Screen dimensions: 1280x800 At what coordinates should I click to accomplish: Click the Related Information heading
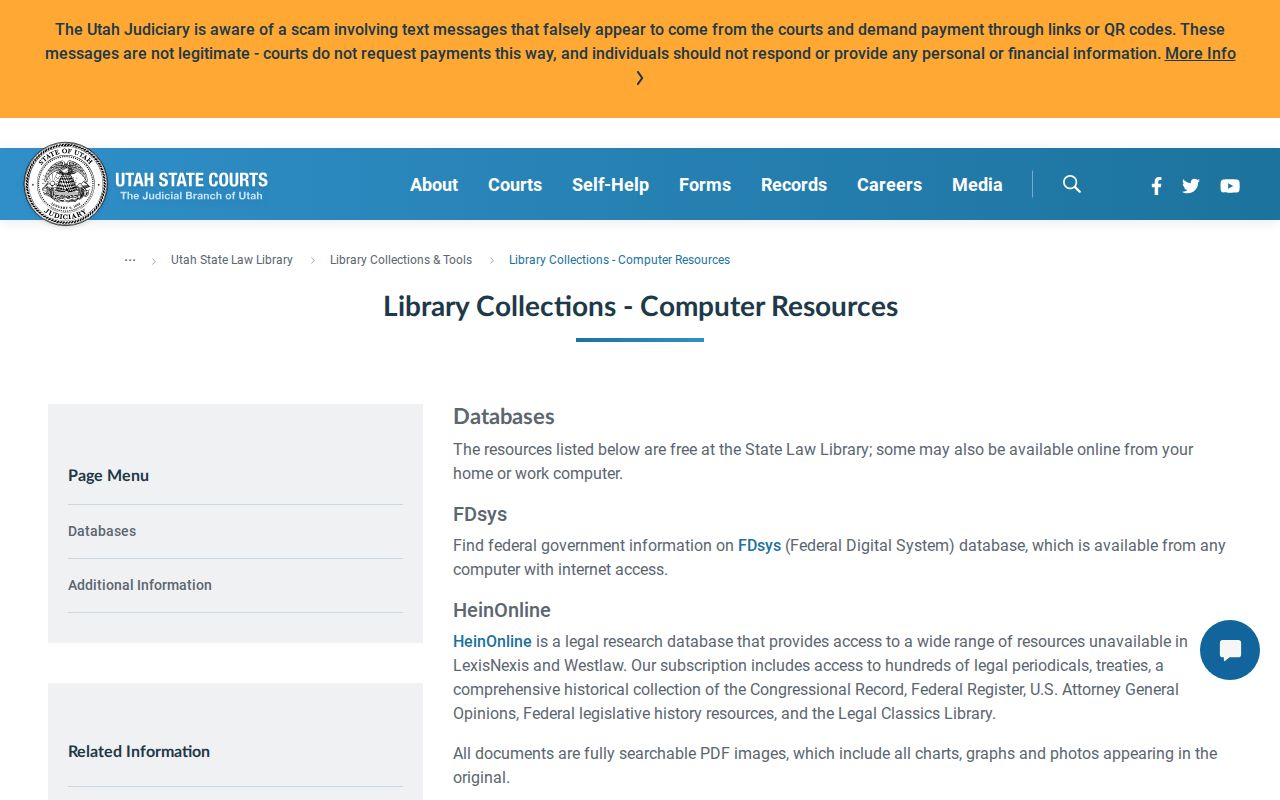point(139,752)
